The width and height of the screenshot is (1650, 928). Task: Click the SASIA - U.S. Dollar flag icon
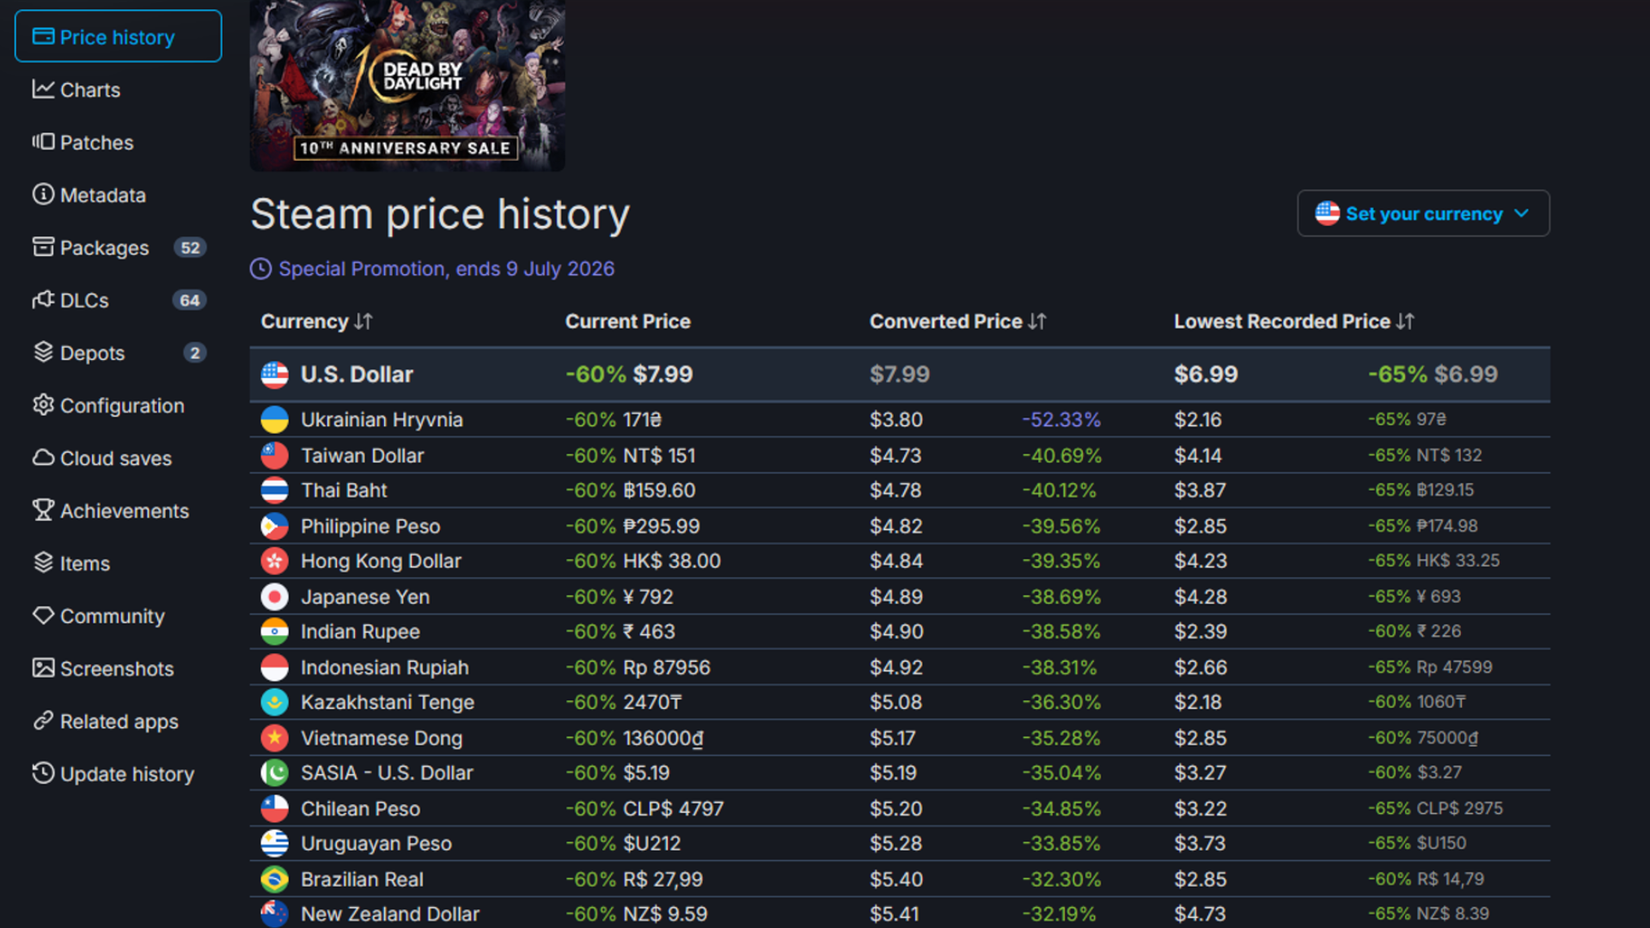pos(275,773)
